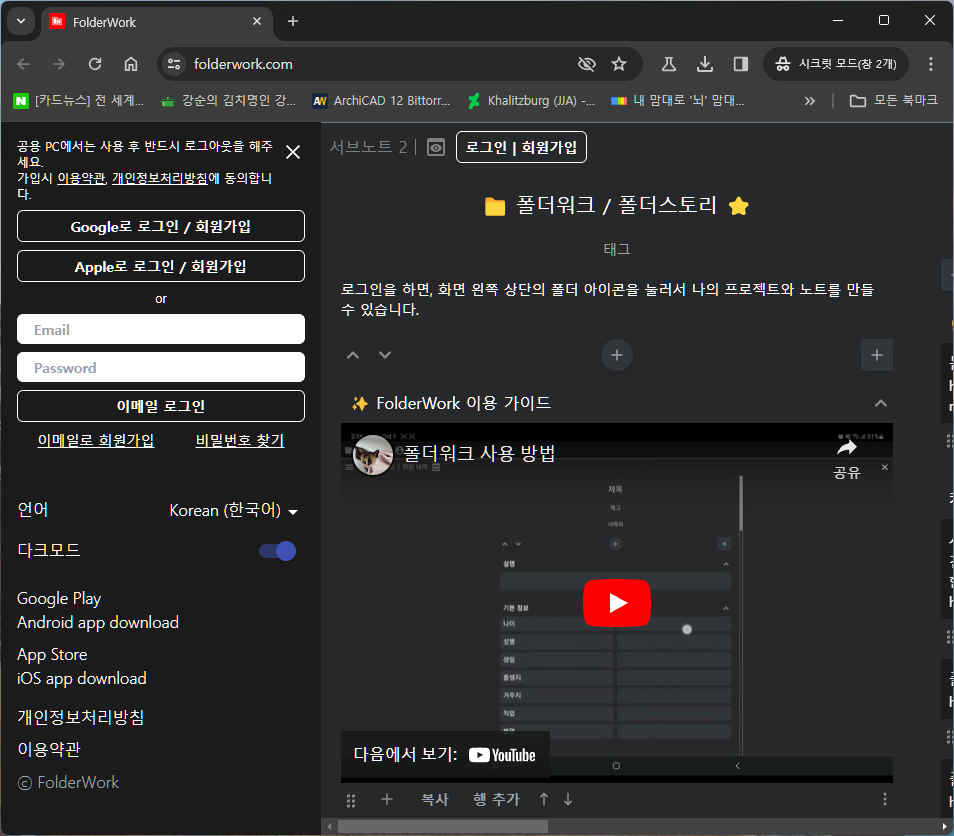Image resolution: width=954 pixels, height=836 pixels.
Task: Expand the bookmarks overflow chevron
Action: (809, 101)
